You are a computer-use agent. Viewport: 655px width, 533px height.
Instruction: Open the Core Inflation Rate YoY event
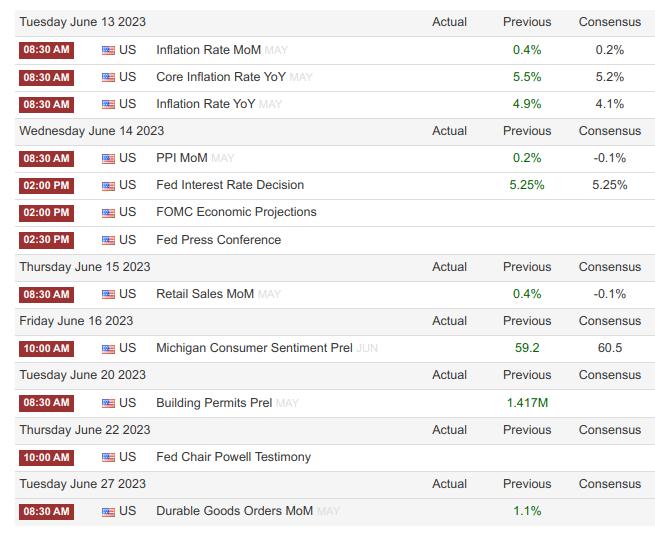tap(219, 77)
